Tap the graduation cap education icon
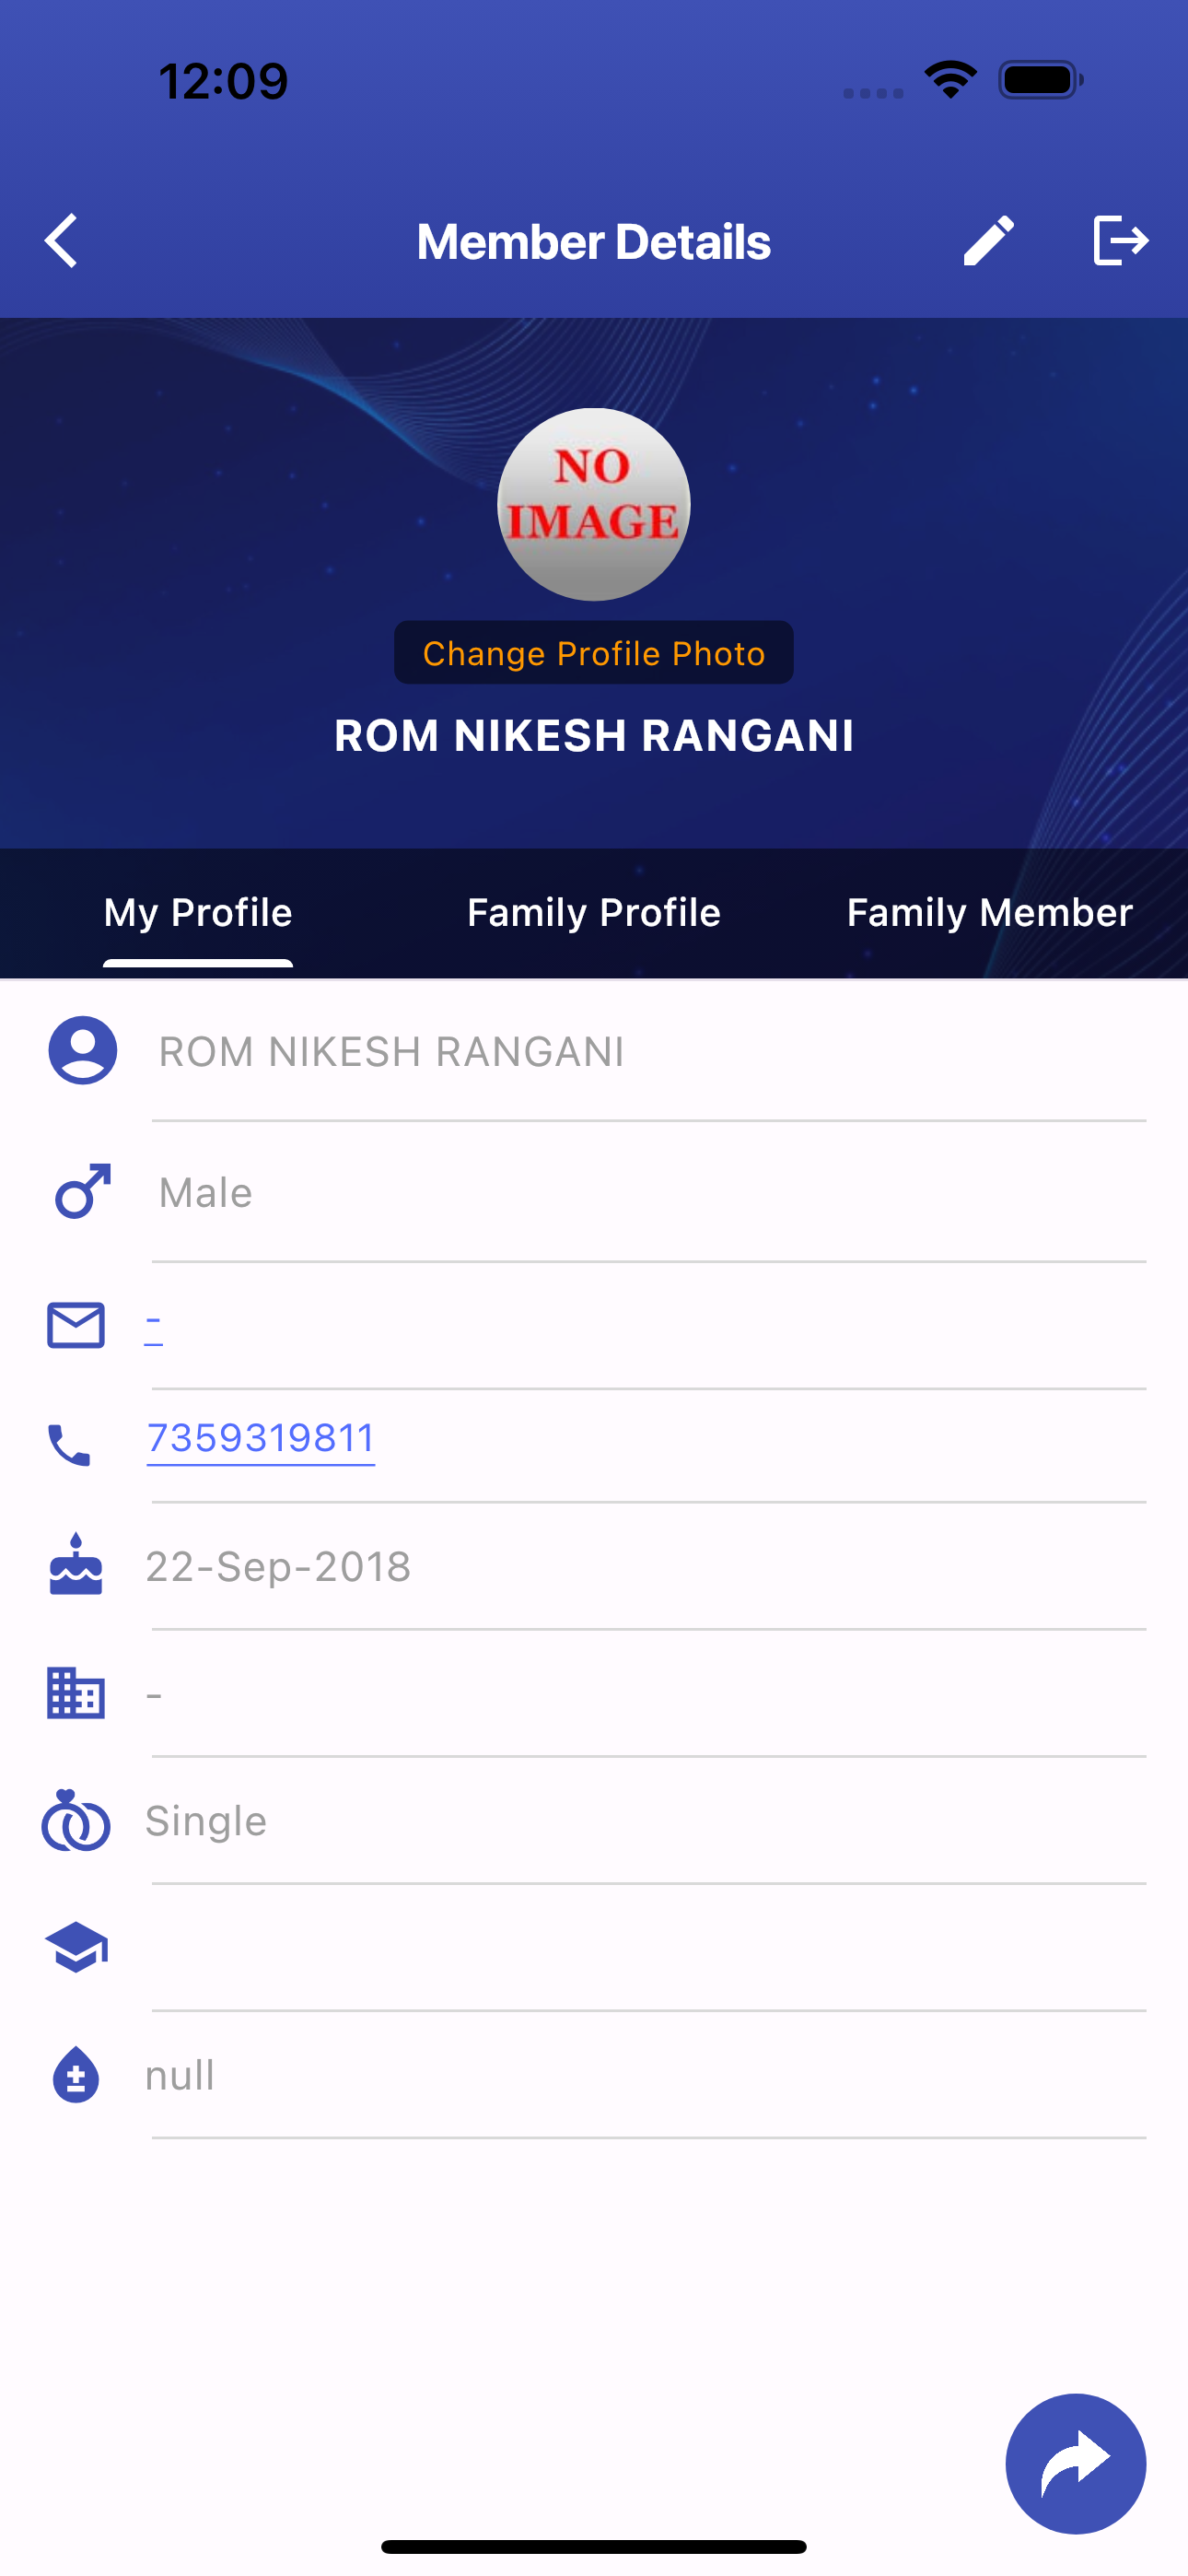The width and height of the screenshot is (1188, 2576). (x=76, y=1947)
